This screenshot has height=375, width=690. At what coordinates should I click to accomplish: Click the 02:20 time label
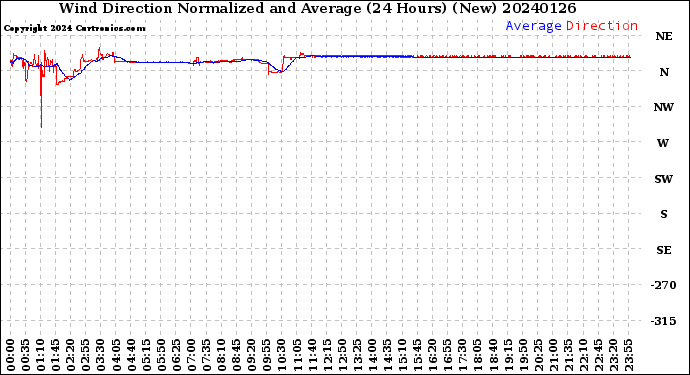pos(71,355)
